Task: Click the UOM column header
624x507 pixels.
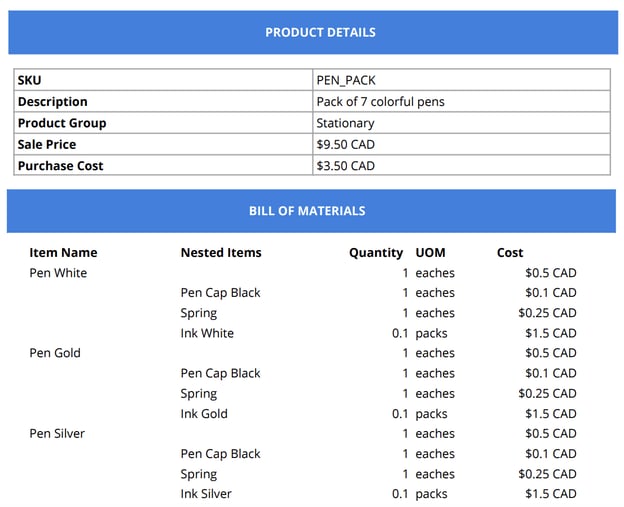Action: click(x=430, y=253)
